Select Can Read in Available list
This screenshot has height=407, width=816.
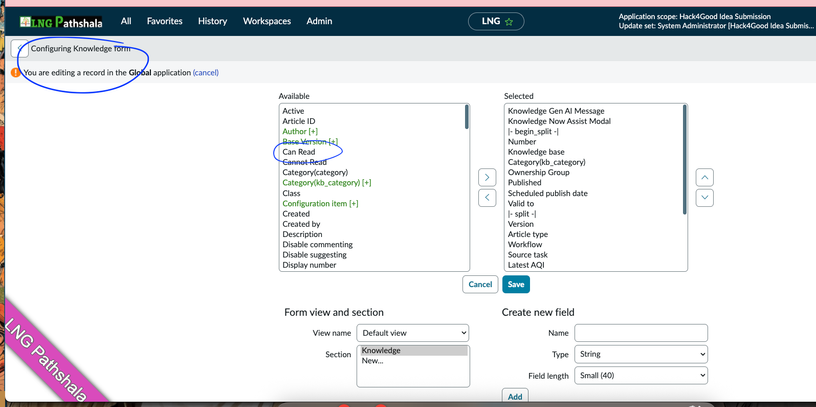coord(299,152)
